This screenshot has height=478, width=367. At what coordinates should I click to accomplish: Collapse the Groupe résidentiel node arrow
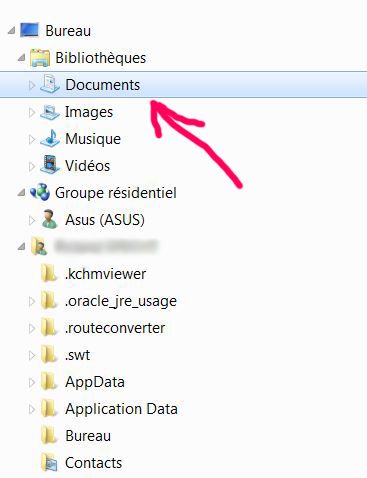click(22, 193)
